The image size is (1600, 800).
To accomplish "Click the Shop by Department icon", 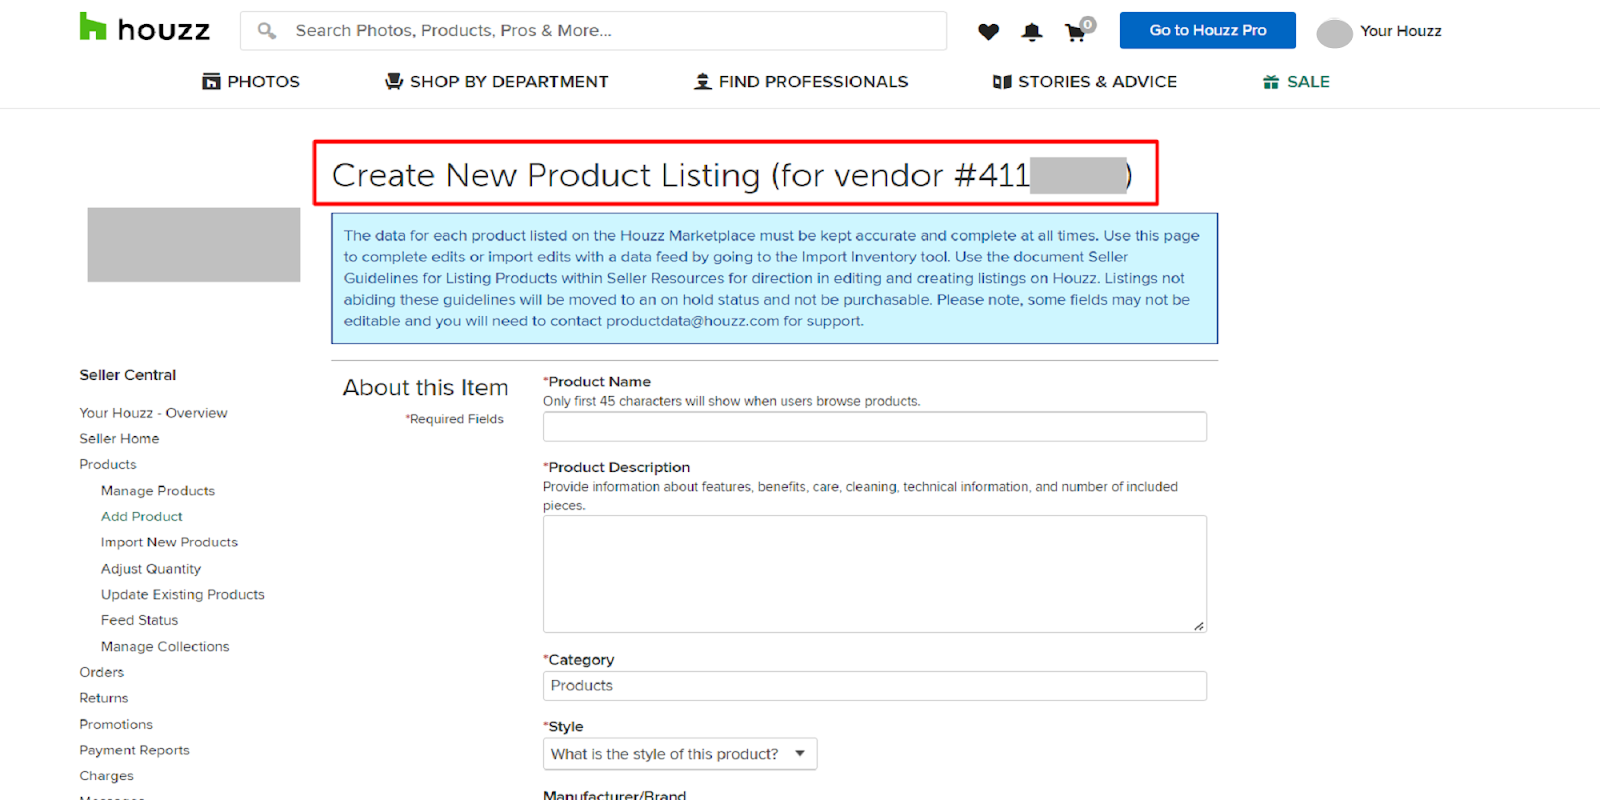I will pos(394,82).
